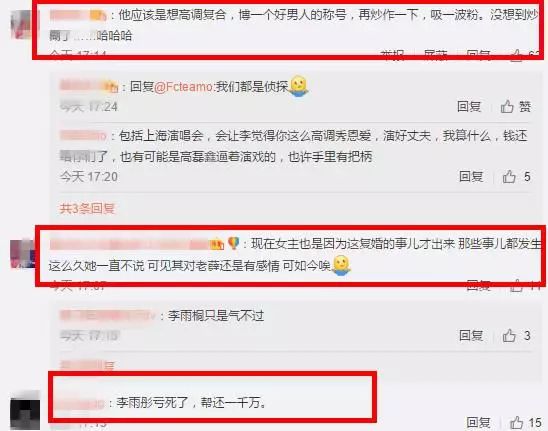Reply to the 17:20 comment about 上海演唱会
548x431 pixels.
(x=471, y=177)
